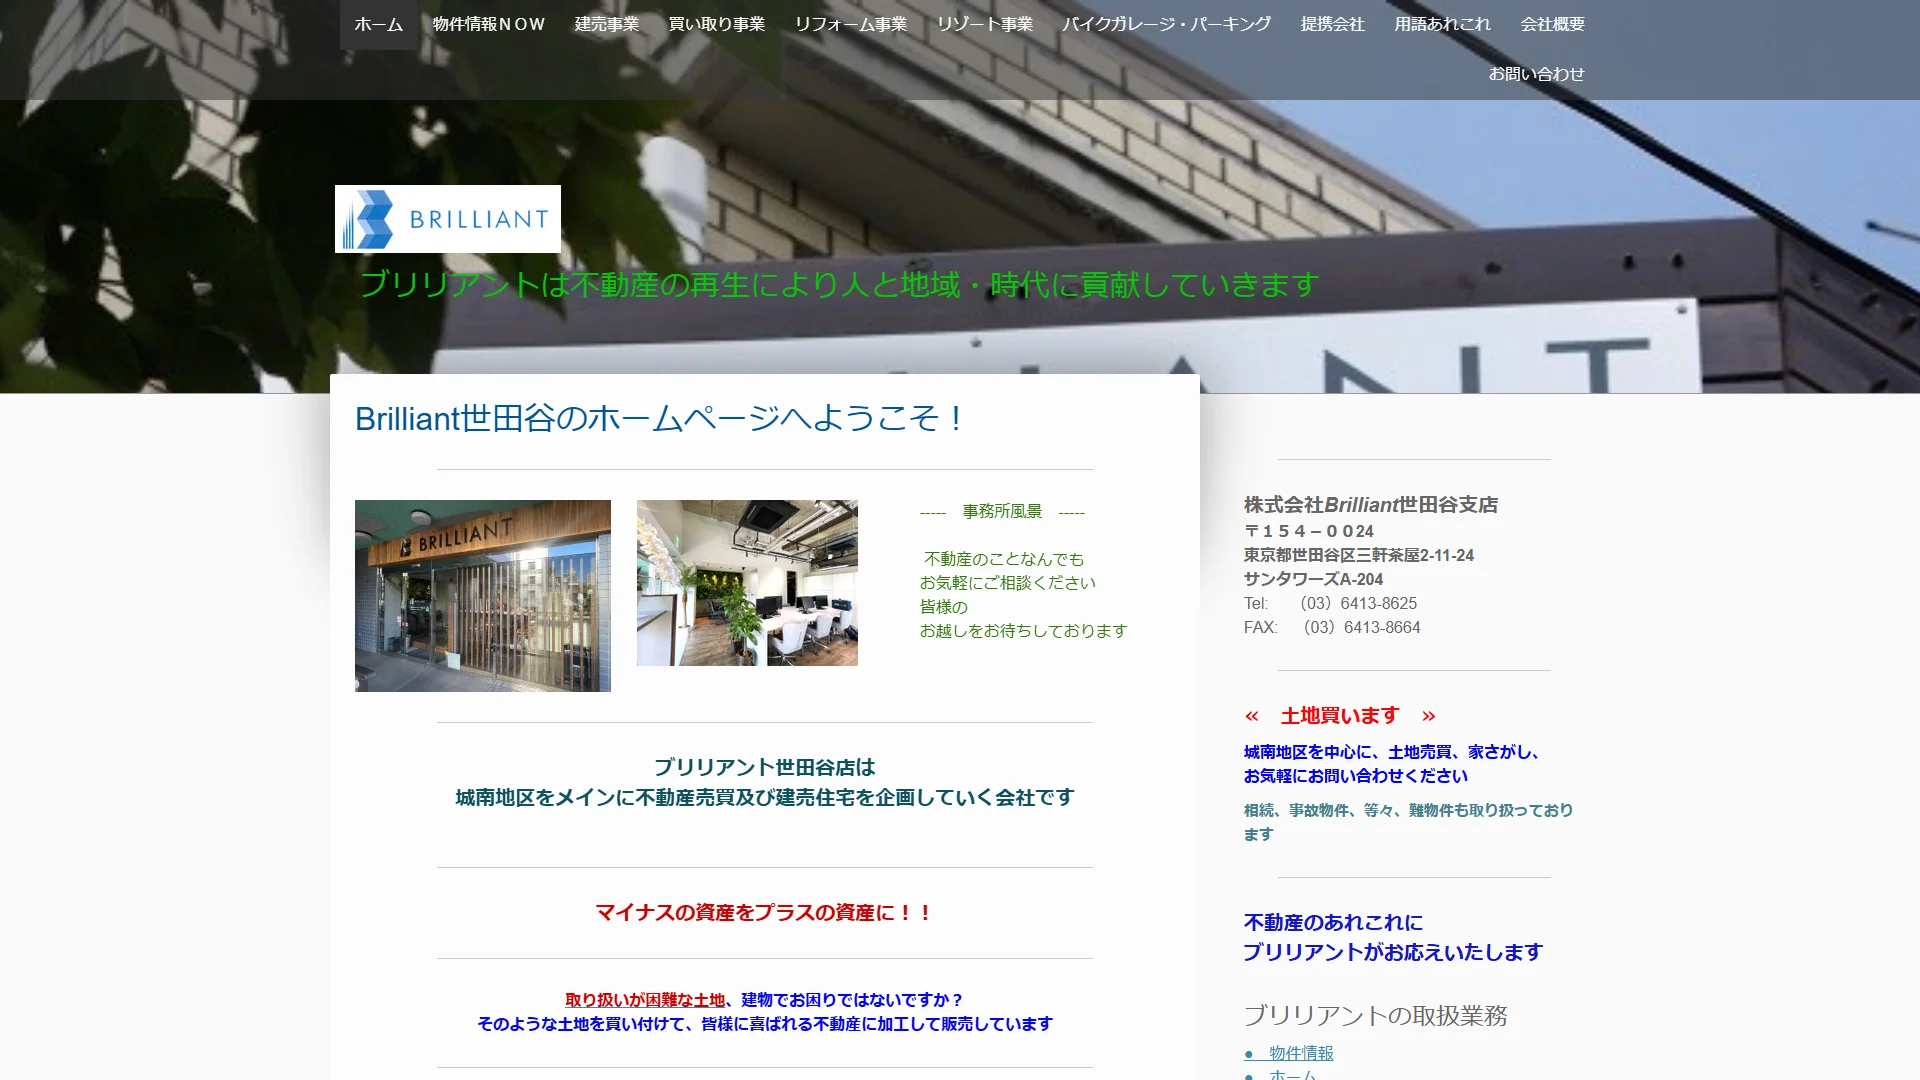Open the お問い合わせ contact page
The image size is (1920, 1080).
click(1537, 74)
